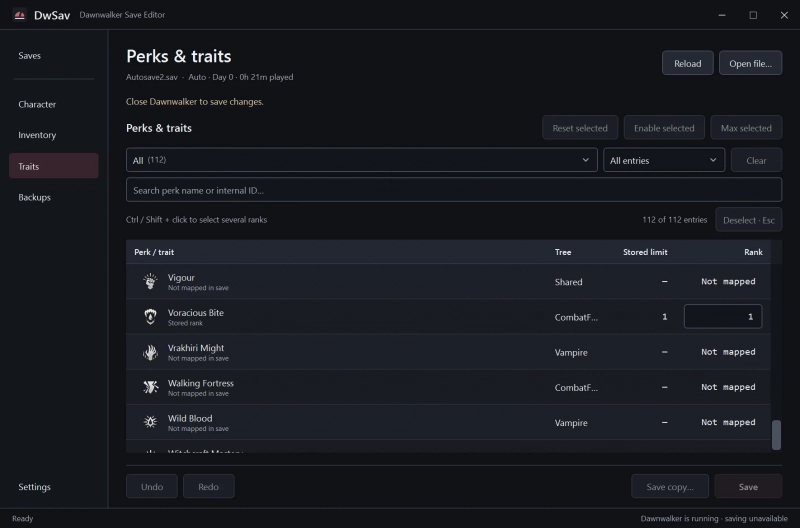This screenshot has height=528, width=800.
Task: Select the Walking Fortress perk name
Action: pos(201,383)
